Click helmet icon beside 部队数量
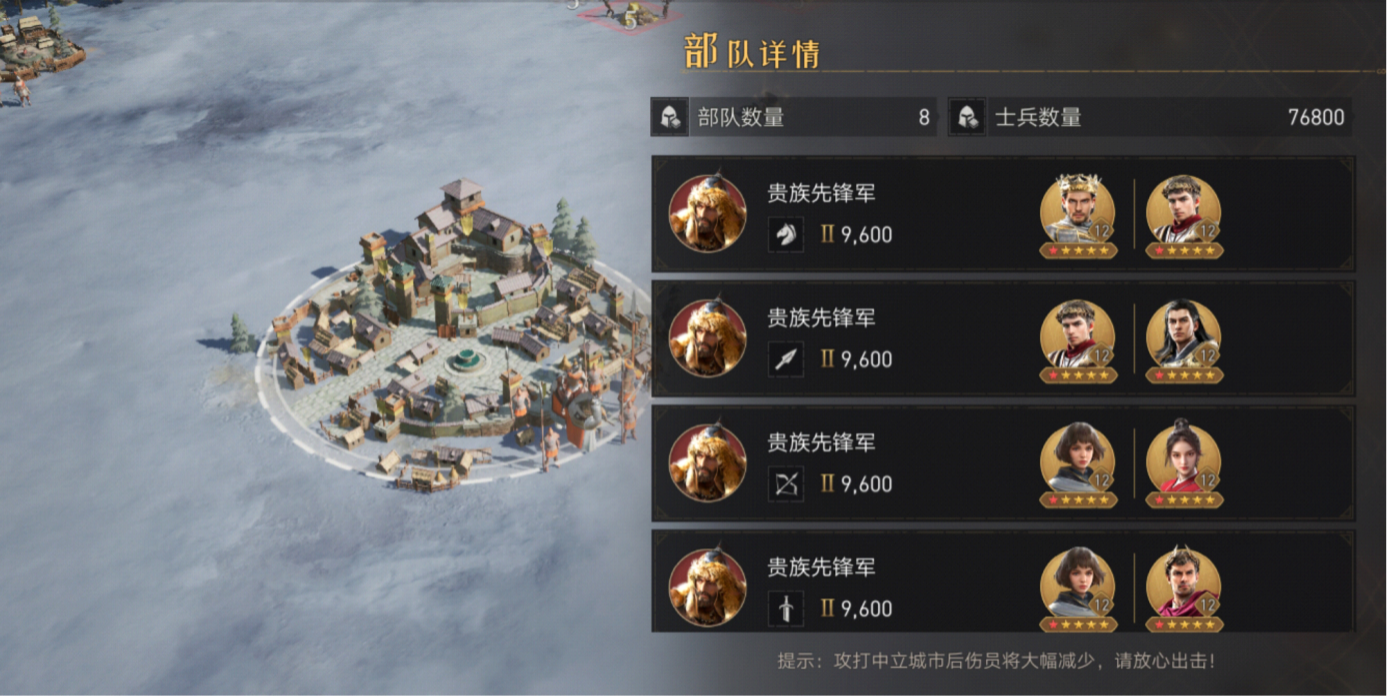Viewport: 1390px width, 699px height. (668, 118)
